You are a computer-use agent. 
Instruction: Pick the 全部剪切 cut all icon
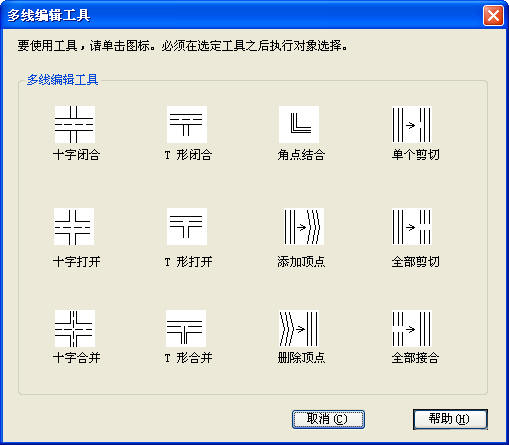412,227
